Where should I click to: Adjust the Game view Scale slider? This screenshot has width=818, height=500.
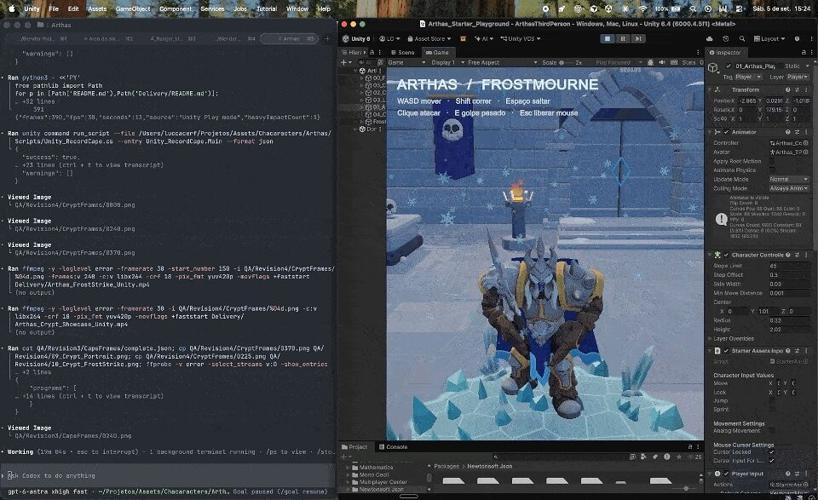564,62
